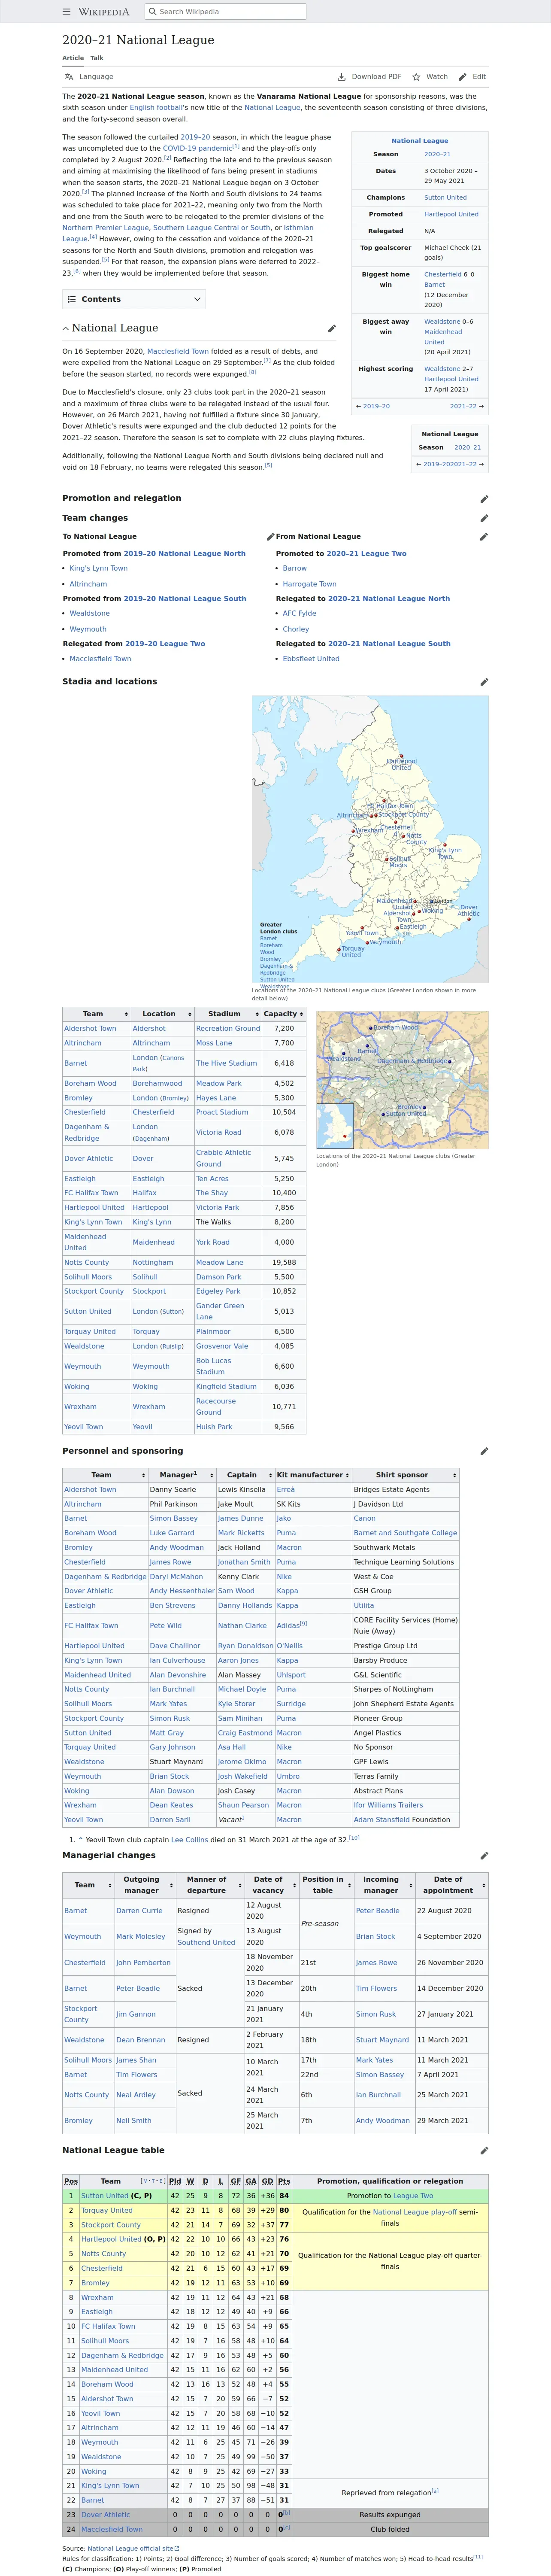Viewport: 551px width, 2576px height.
Task: Edit the Managerial changes section
Action: point(484,1856)
